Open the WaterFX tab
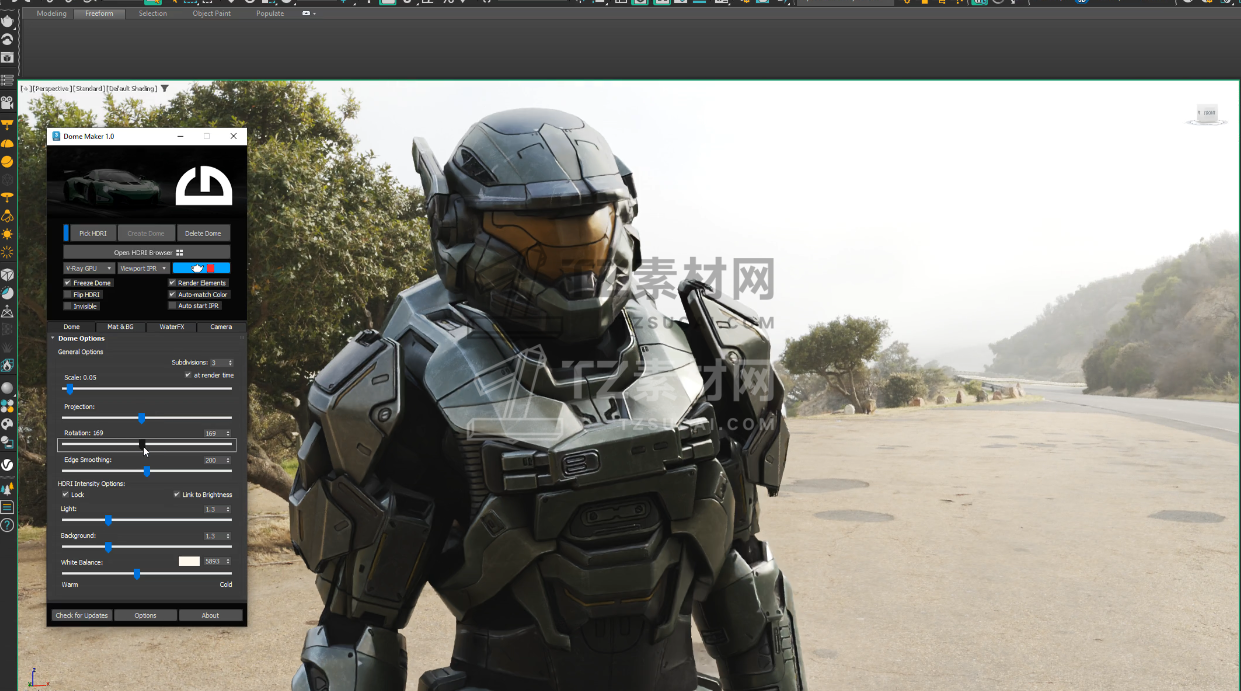This screenshot has width=1241, height=691. click(172, 327)
